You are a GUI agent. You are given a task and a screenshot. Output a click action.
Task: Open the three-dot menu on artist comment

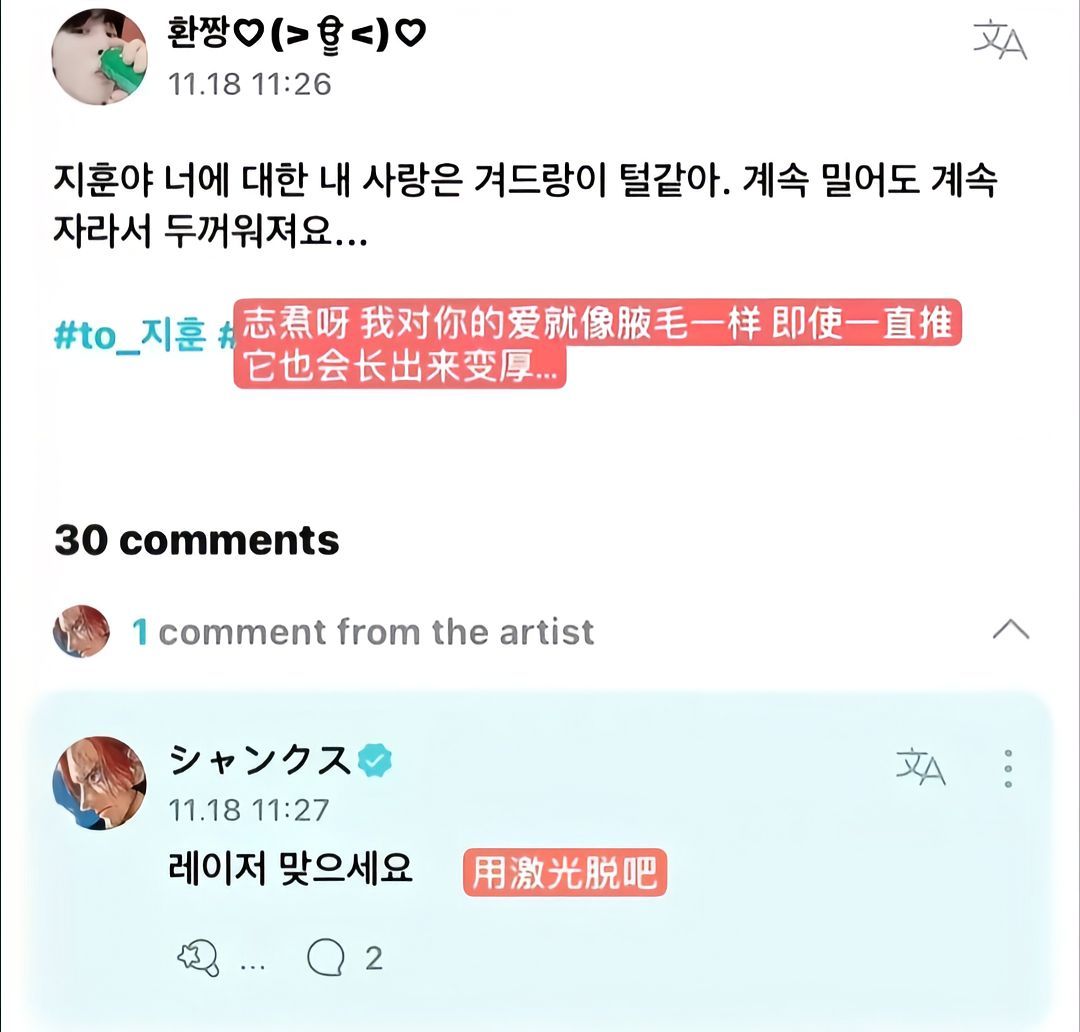tap(1007, 768)
